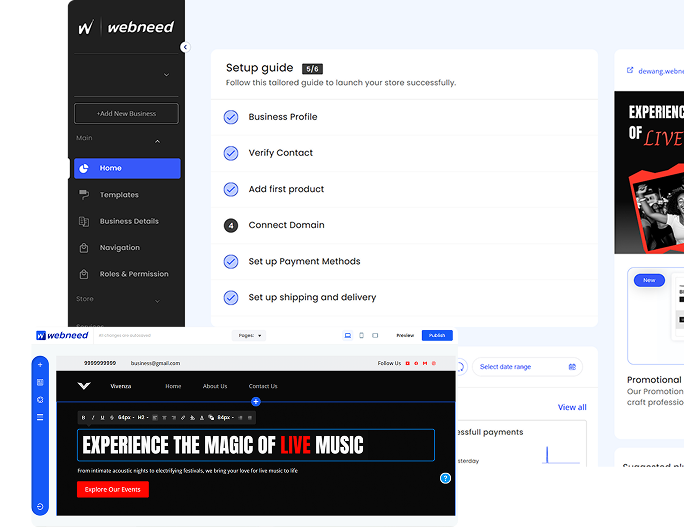Click About Us in the site navigation
Image resolution: width=684 pixels, height=527 pixels.
215,386
